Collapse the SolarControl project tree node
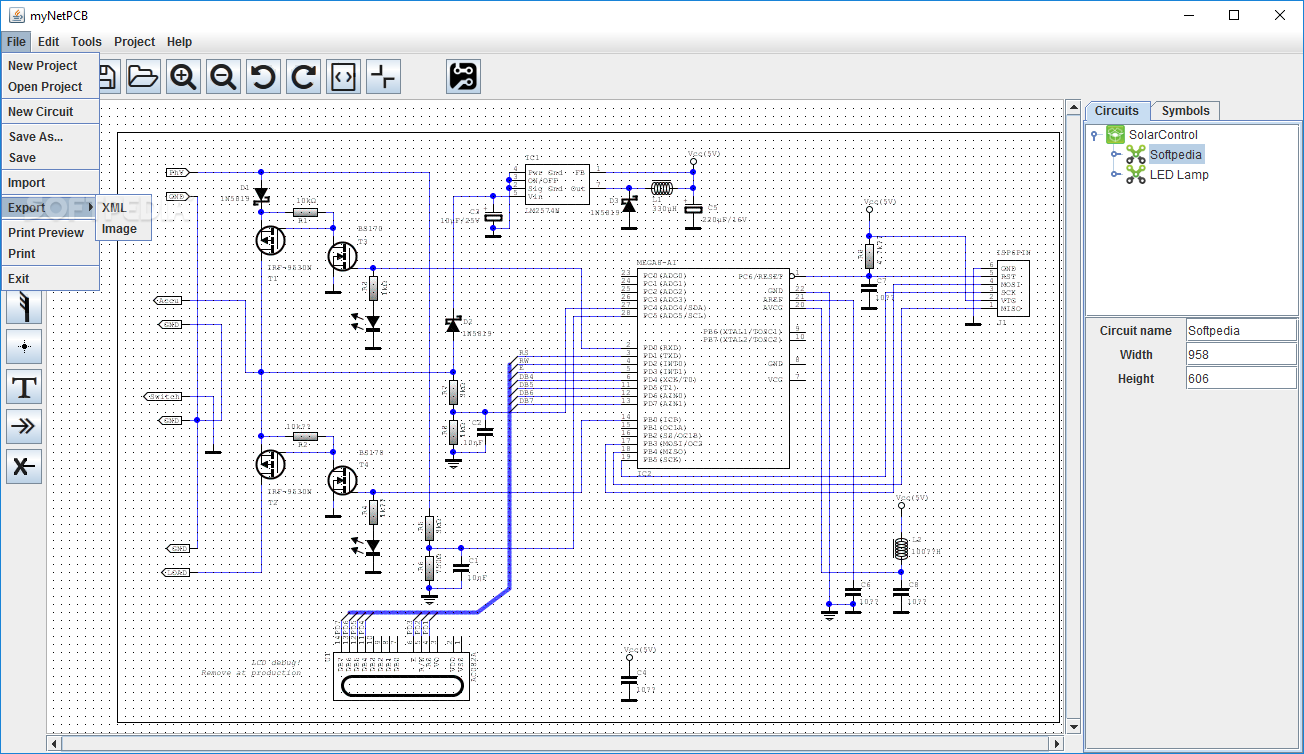Screen dimensions: 1304x754 pos(1095,135)
